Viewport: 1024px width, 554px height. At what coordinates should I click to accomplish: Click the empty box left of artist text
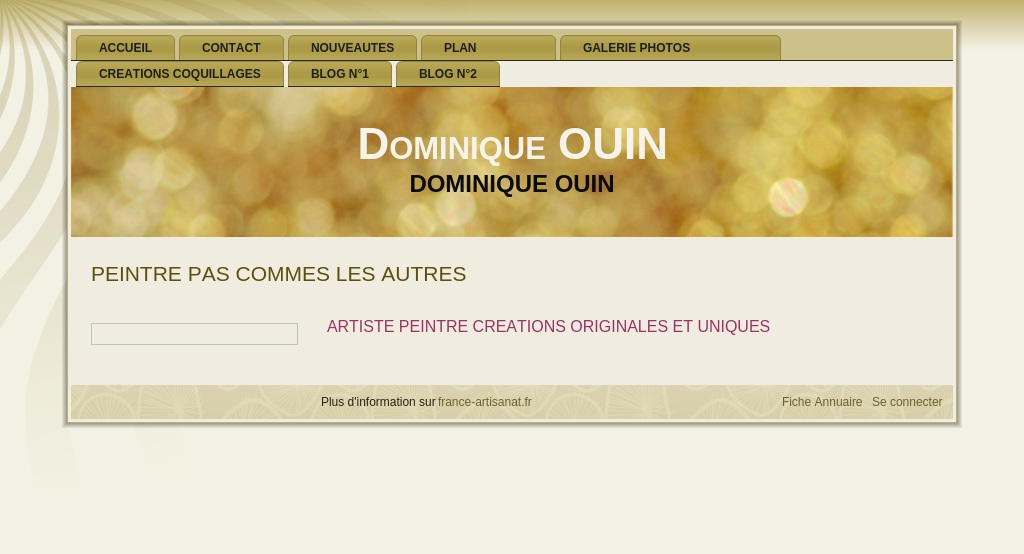click(195, 334)
